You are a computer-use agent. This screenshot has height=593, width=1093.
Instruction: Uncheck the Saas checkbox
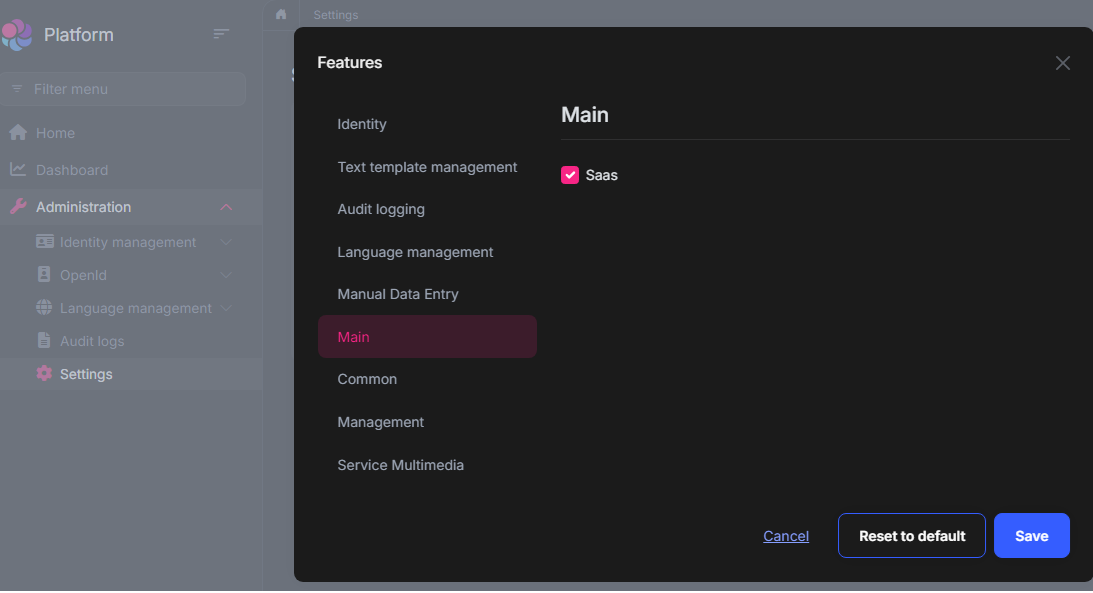[x=570, y=175]
